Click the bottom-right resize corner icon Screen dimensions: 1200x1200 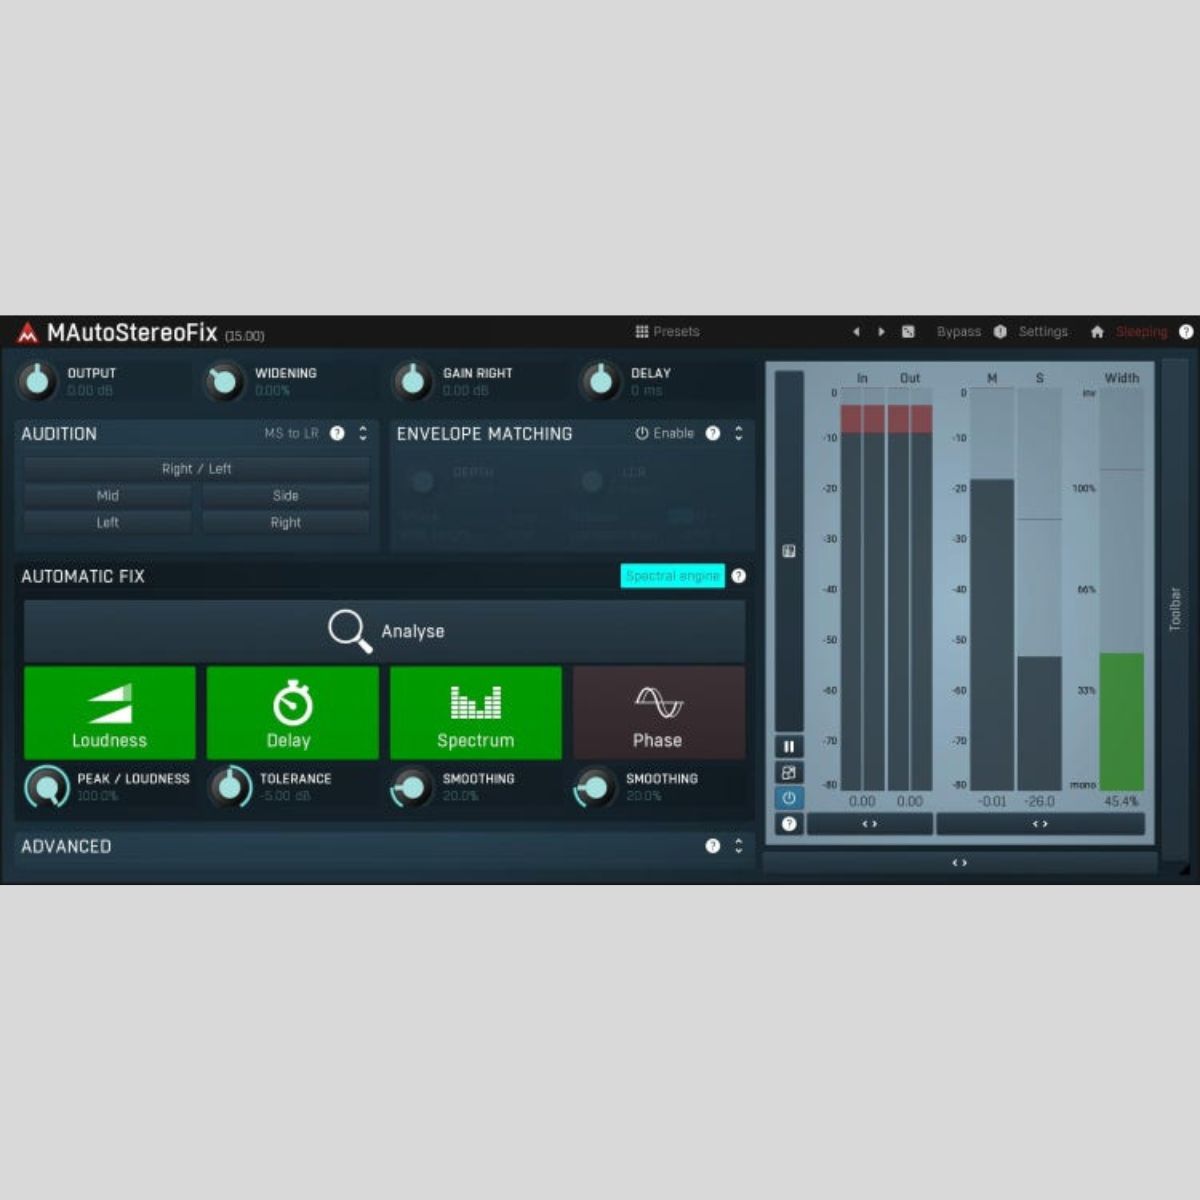(1184, 872)
